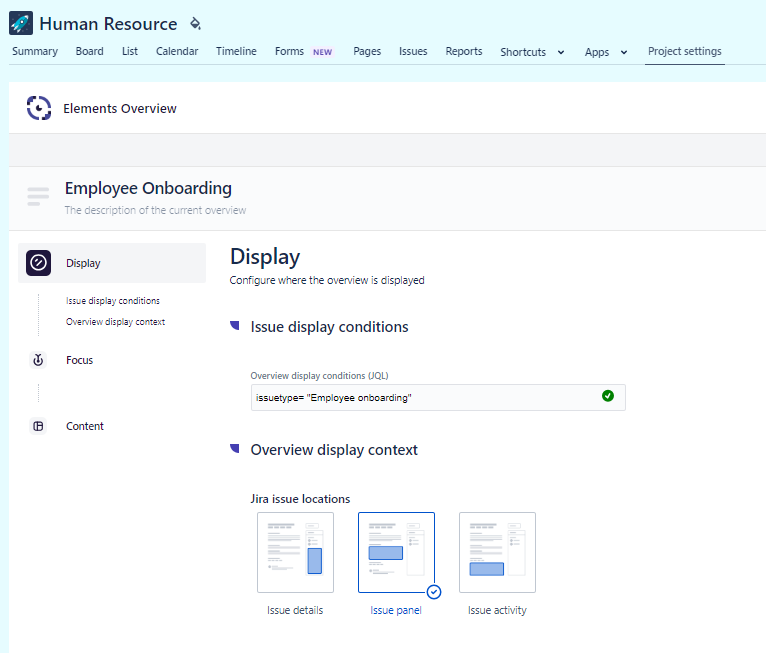Click the Content icon in sidebar

[38, 426]
